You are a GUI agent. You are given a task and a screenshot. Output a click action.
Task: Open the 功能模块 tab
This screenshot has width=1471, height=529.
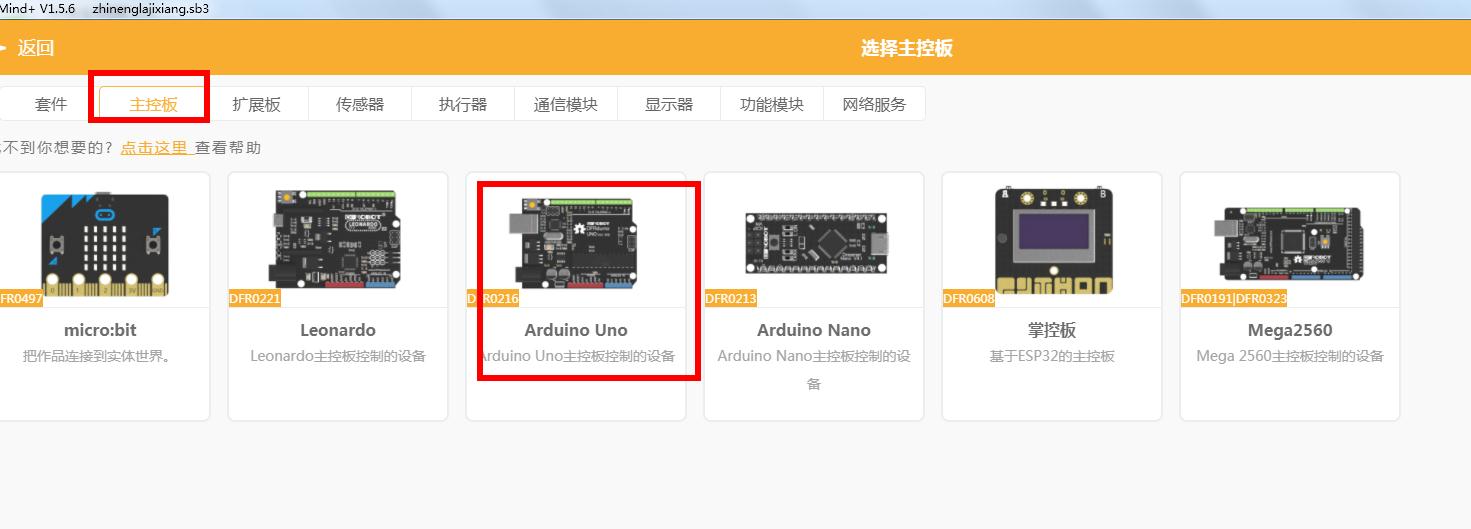coord(772,104)
